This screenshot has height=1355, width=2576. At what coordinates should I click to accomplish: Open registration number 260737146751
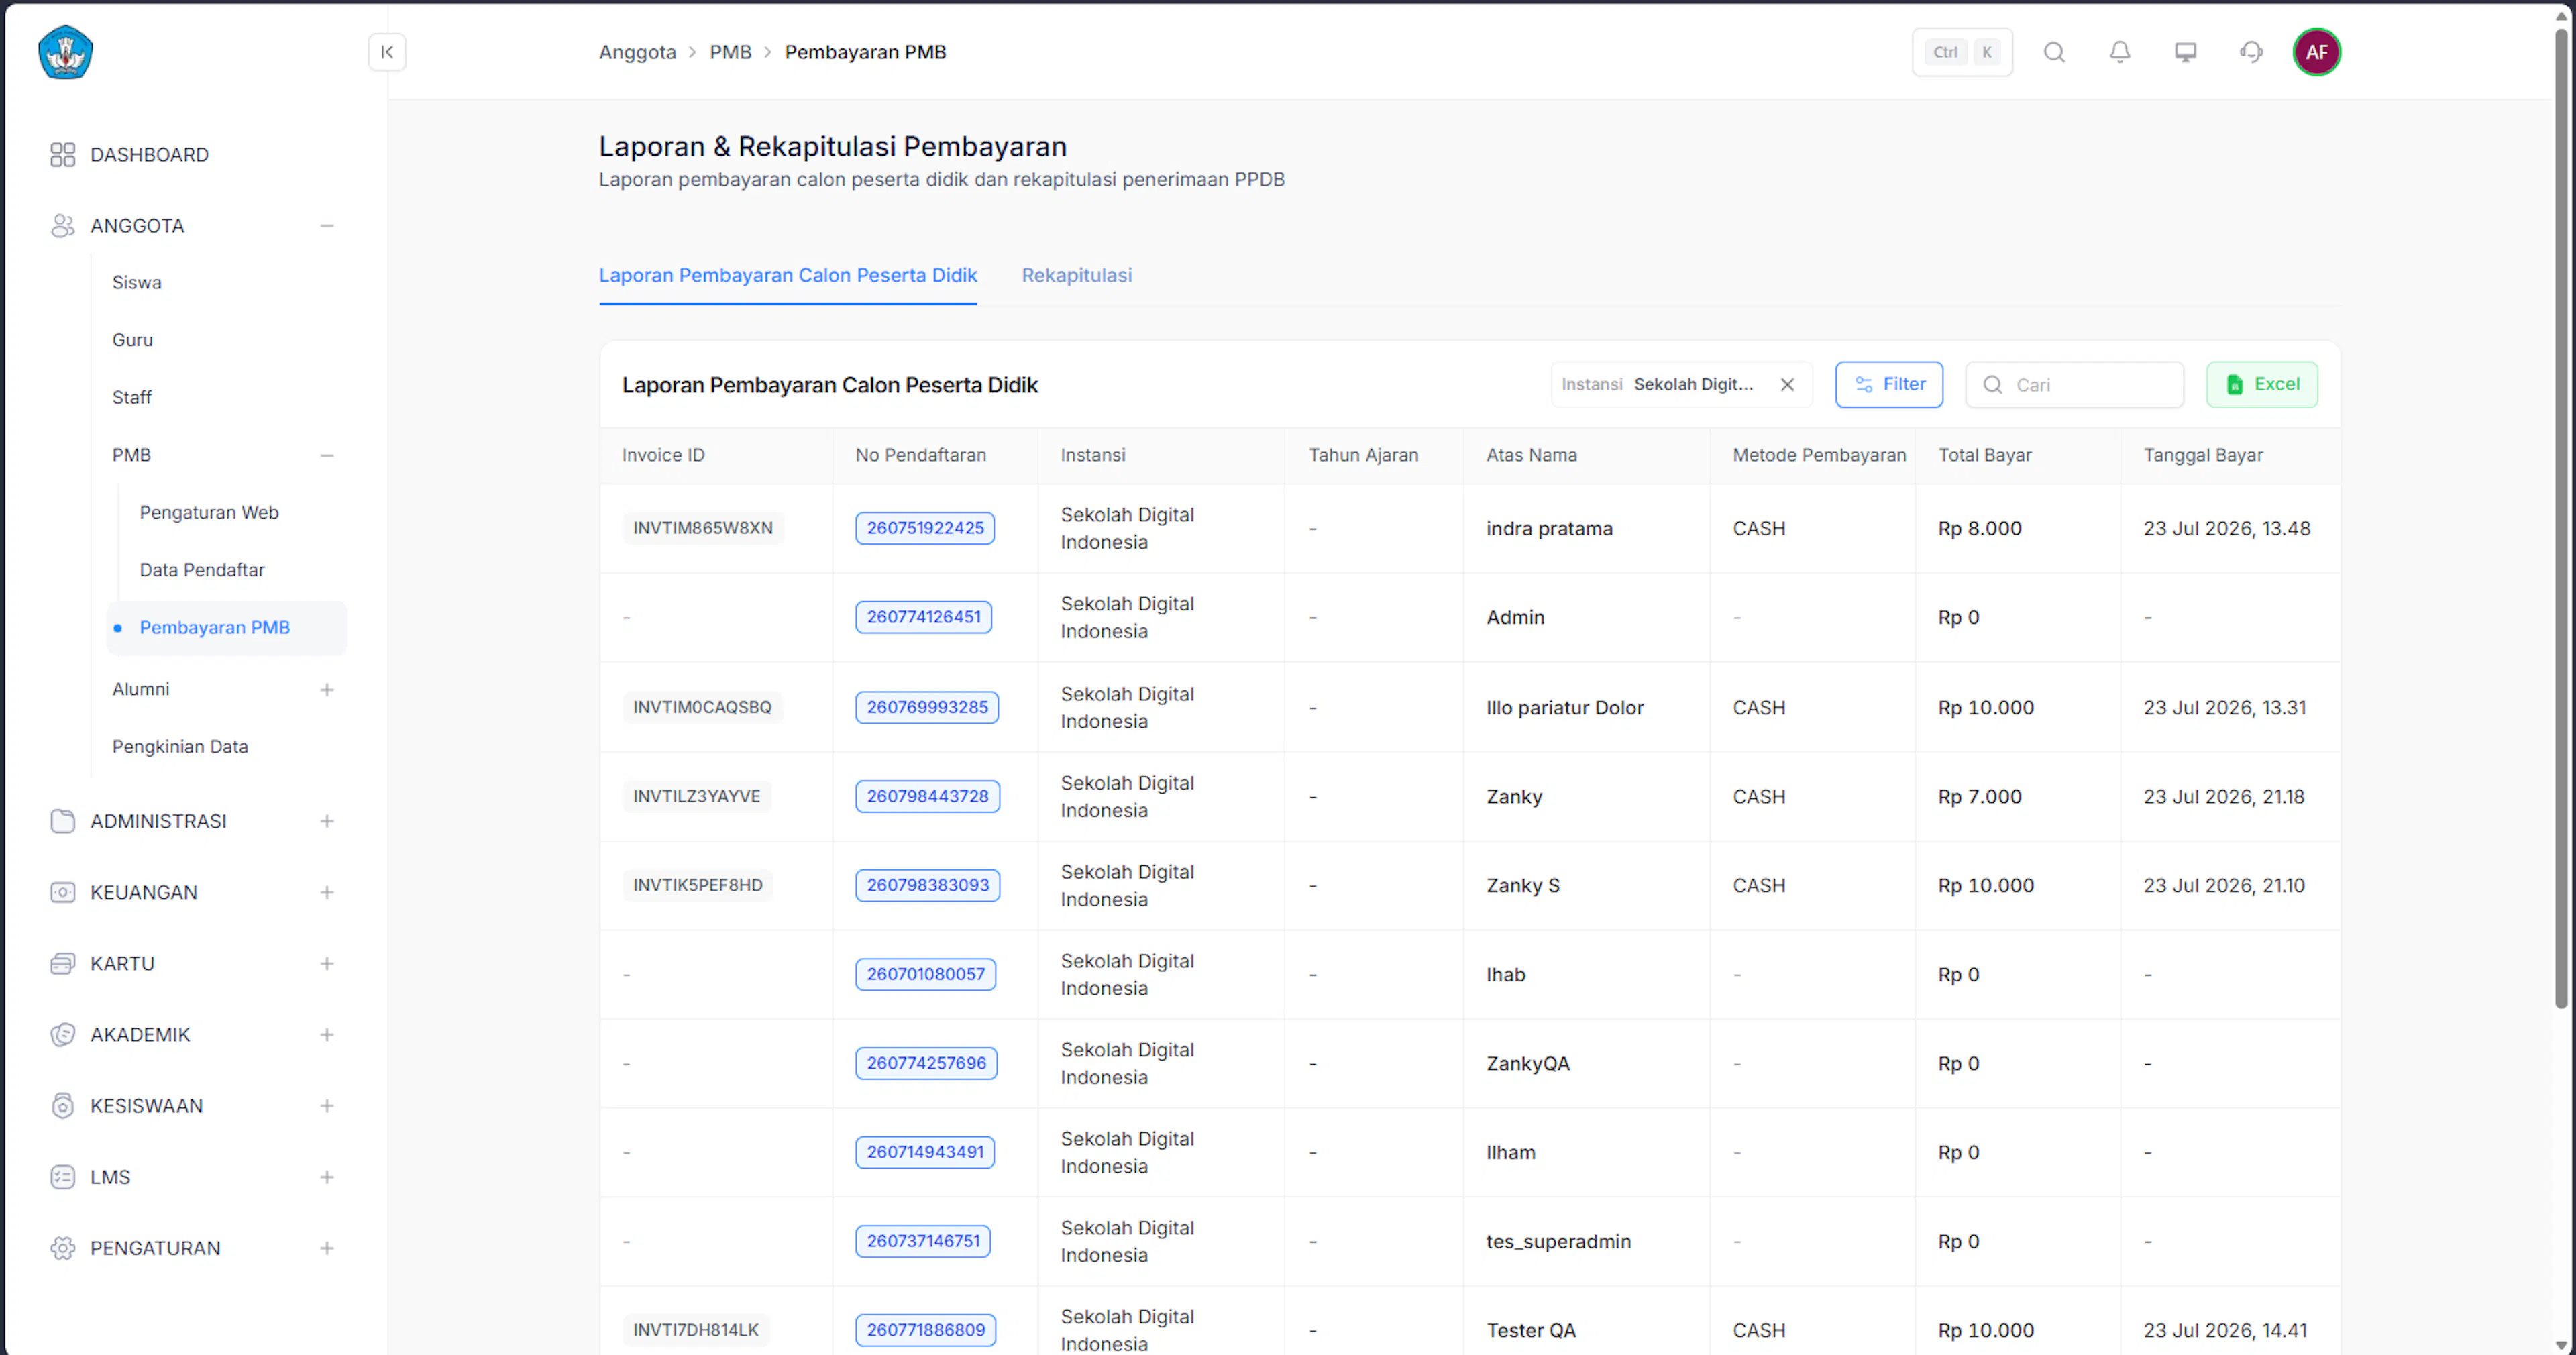[923, 1241]
